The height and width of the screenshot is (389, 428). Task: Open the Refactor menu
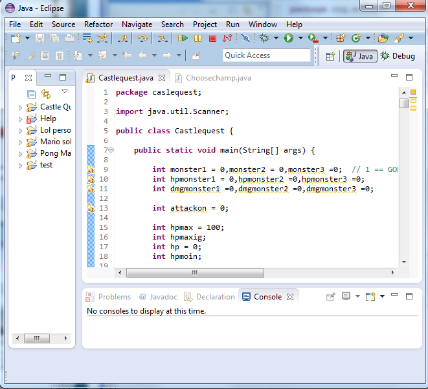[99, 24]
